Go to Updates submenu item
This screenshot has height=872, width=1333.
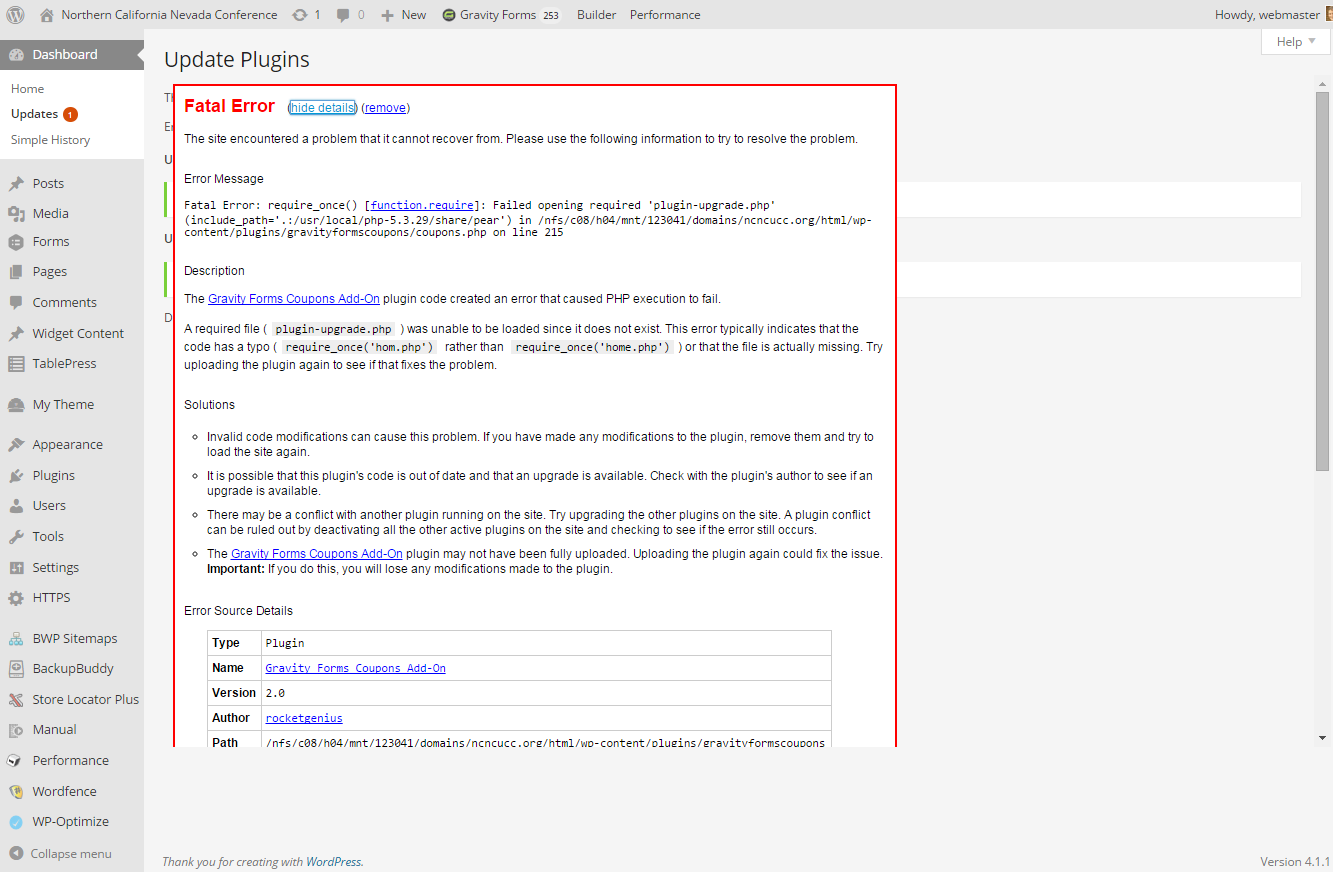click(34, 114)
